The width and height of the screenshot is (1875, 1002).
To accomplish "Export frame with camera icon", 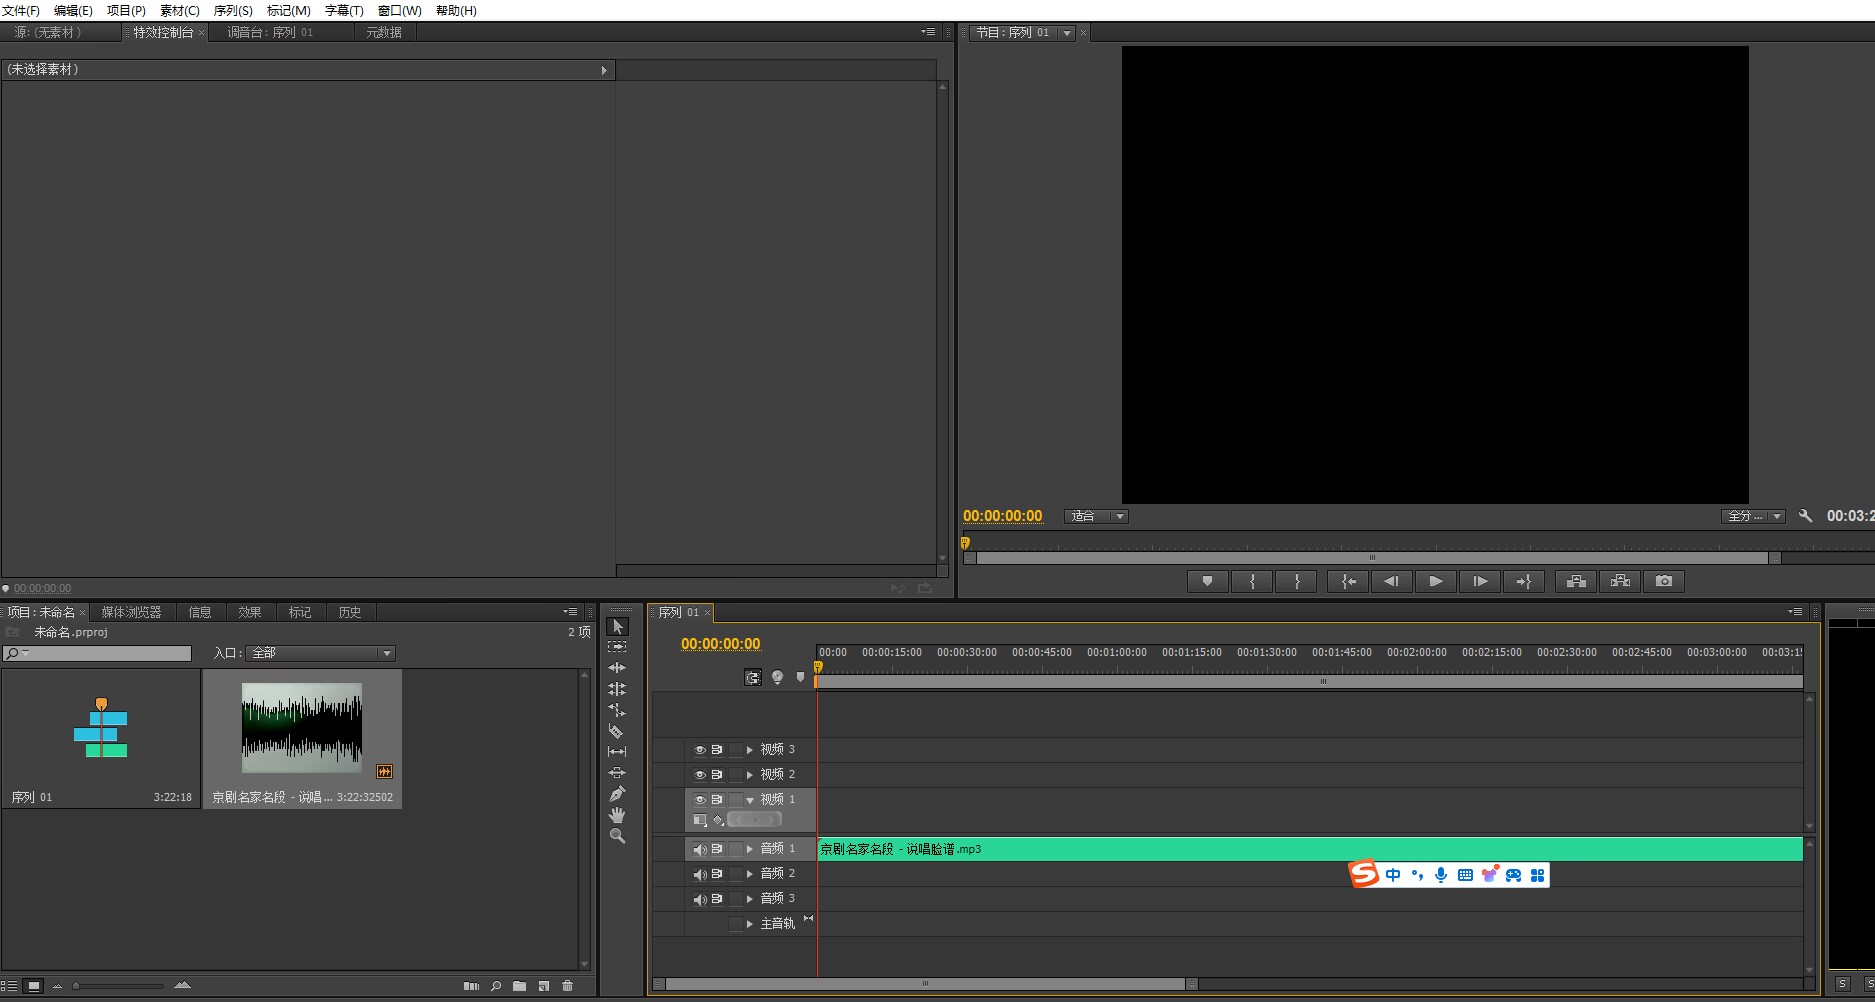I will coord(1664,581).
